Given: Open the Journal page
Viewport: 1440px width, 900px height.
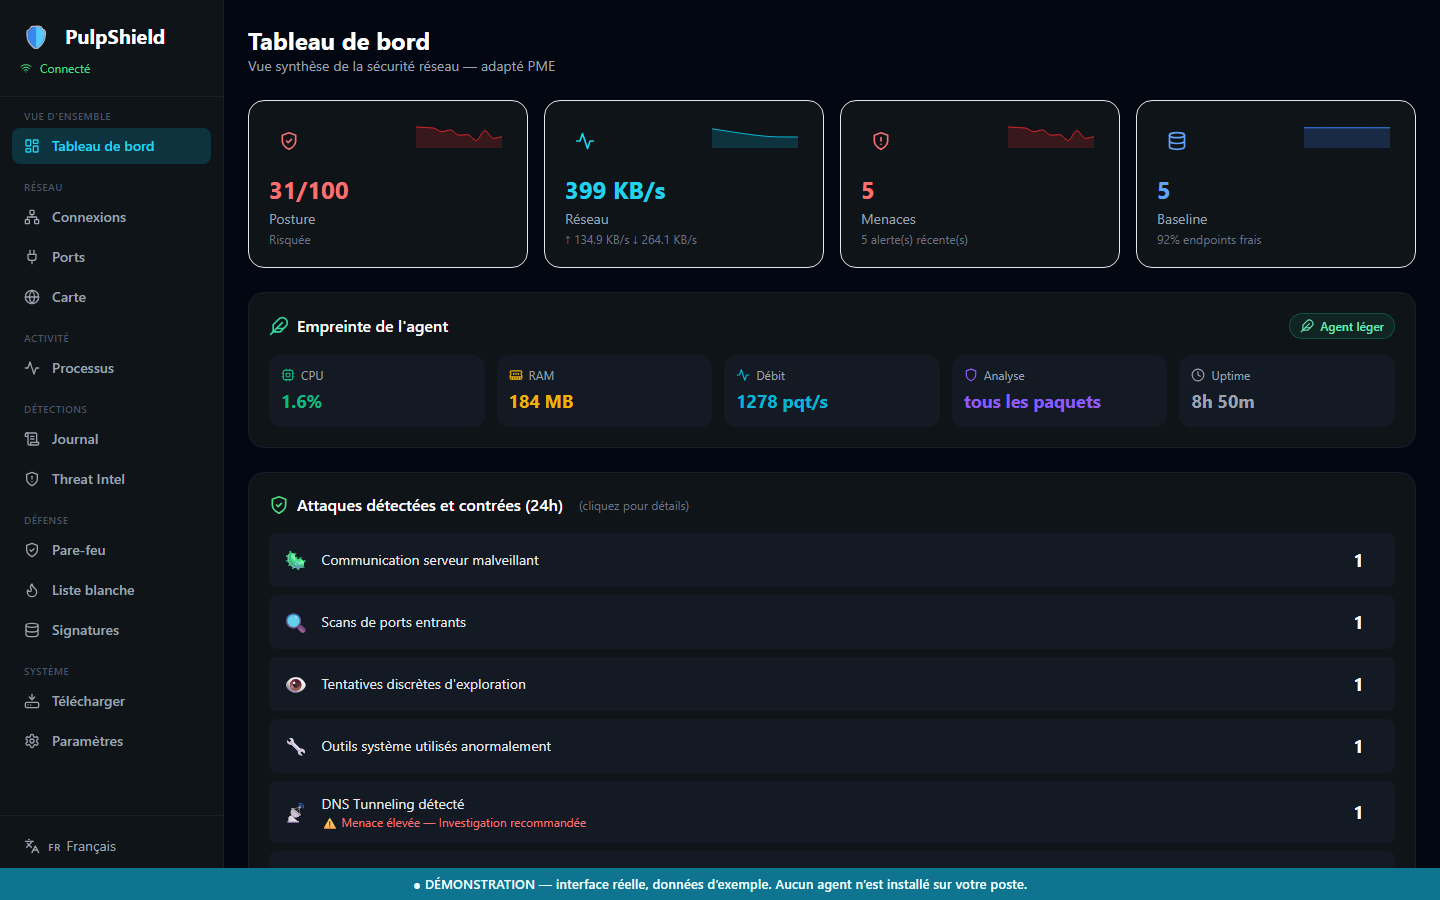Looking at the screenshot, I should coord(111,439).
